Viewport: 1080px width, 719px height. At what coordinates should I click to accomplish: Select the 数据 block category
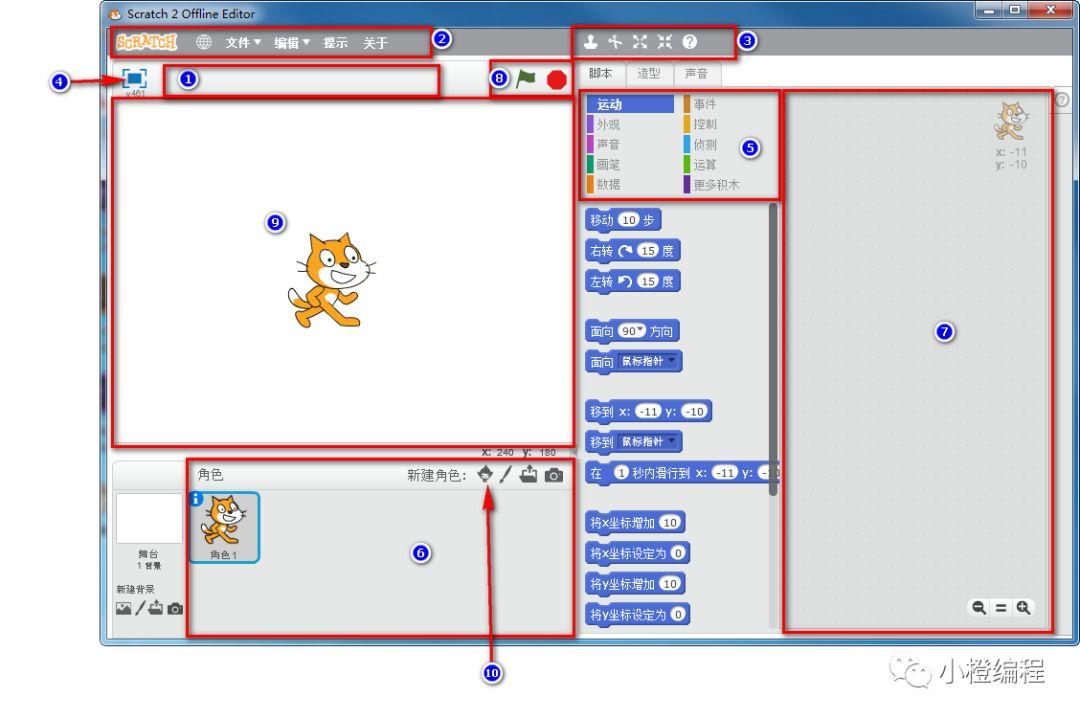coord(630,185)
